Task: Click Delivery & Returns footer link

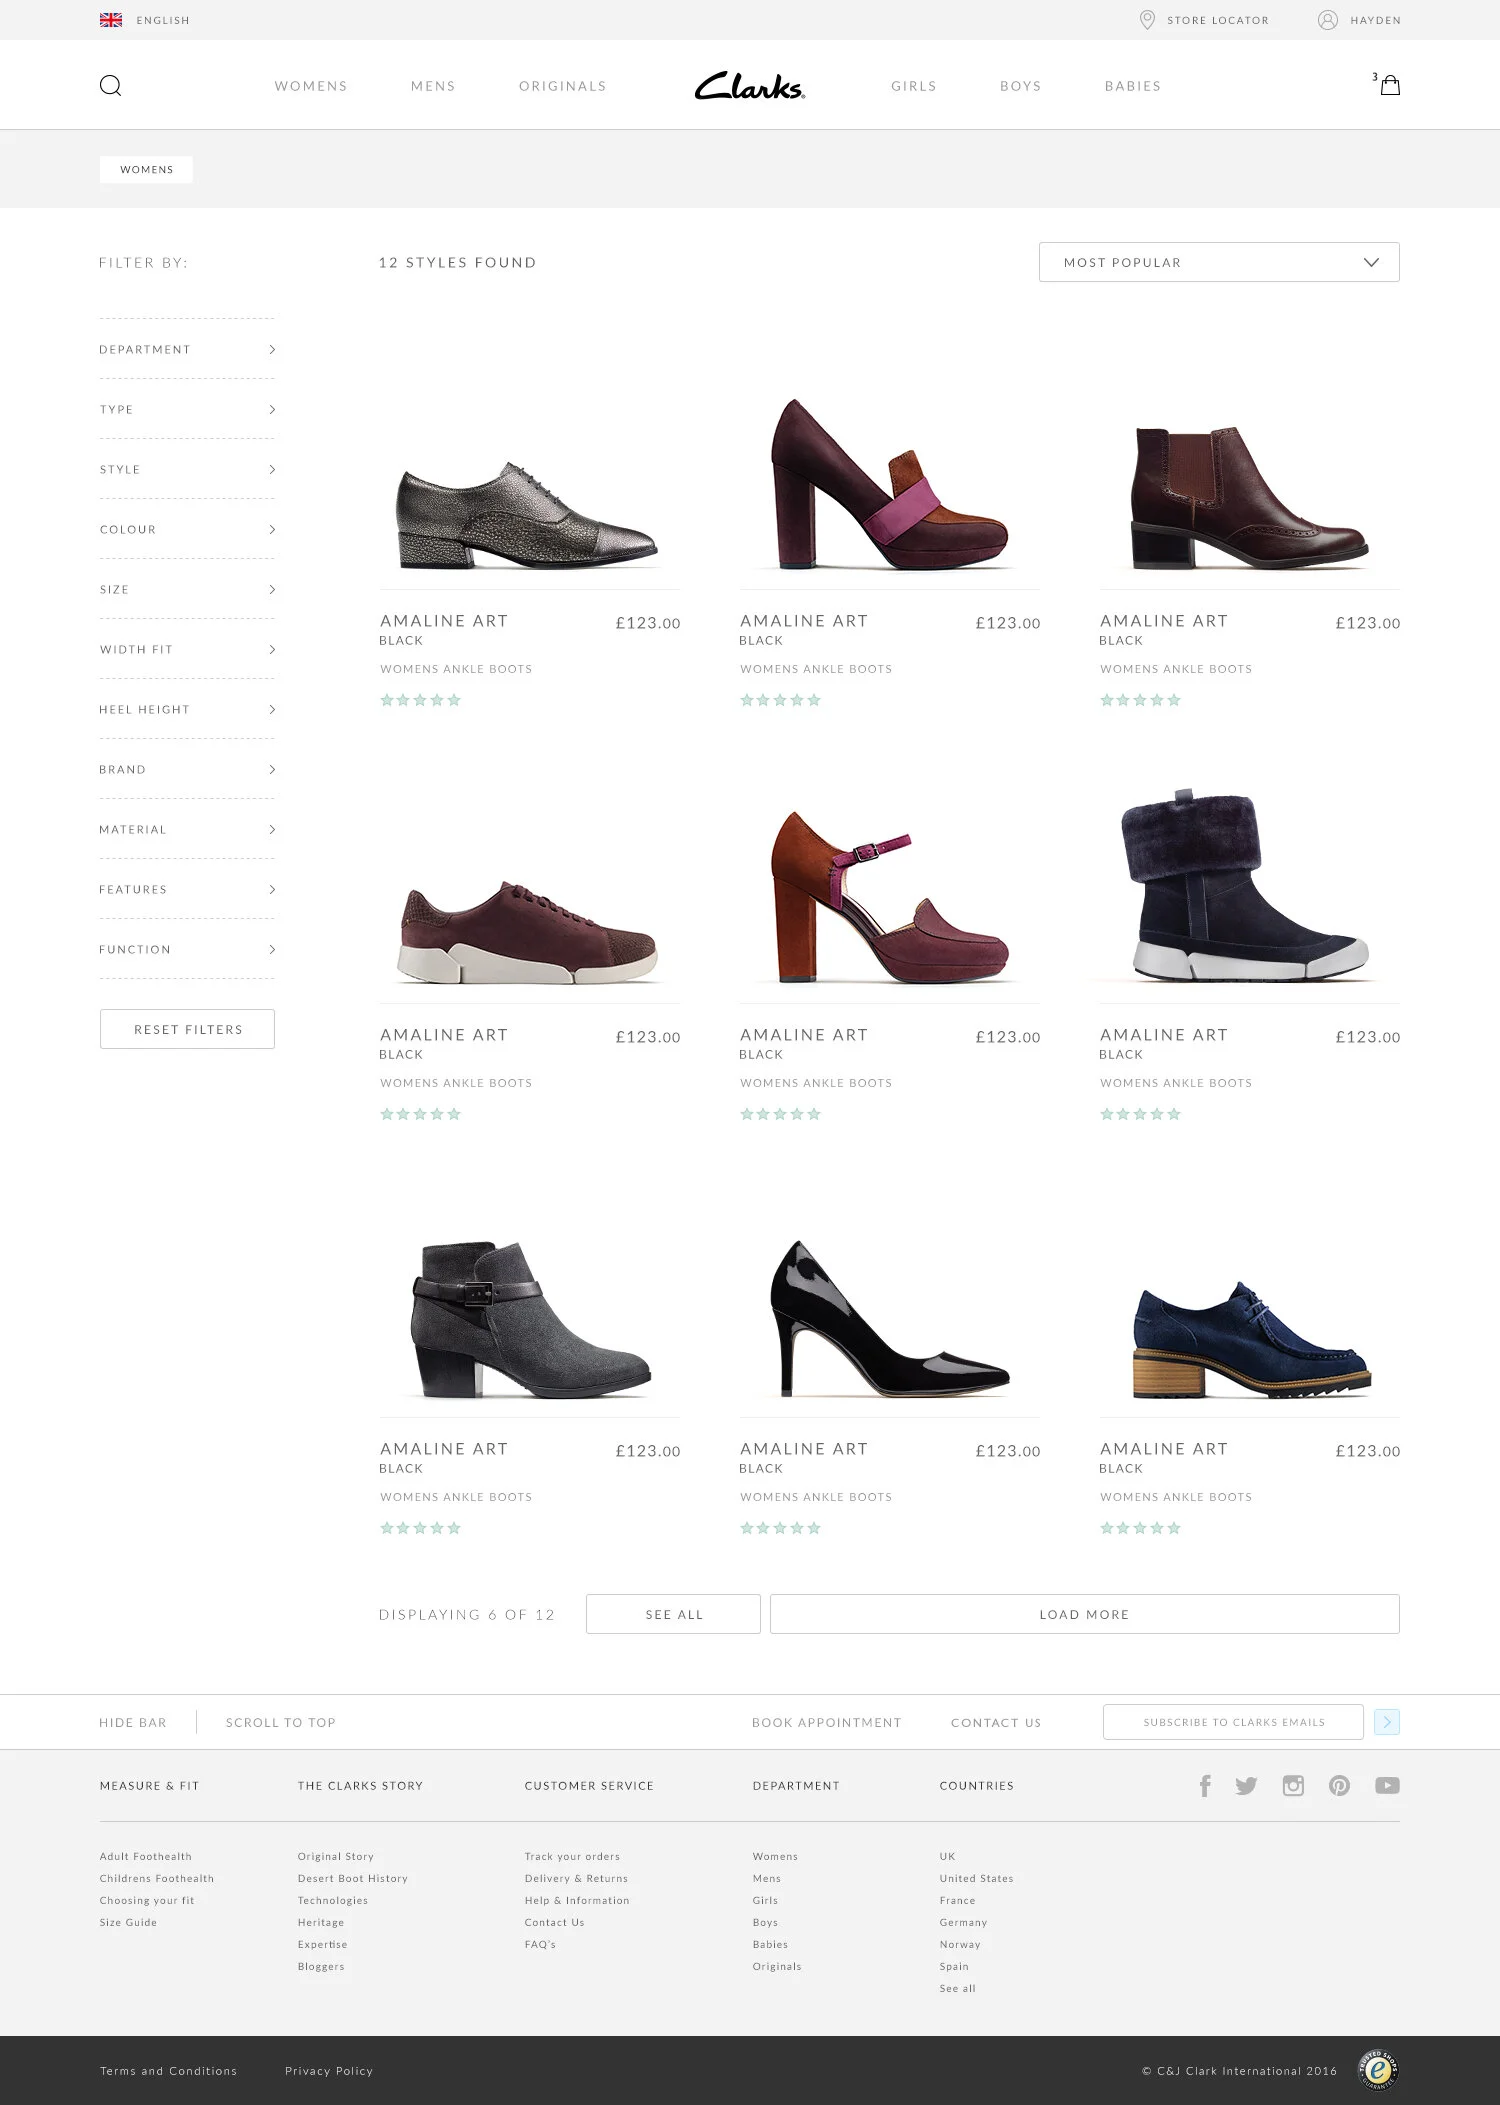Action: [576, 1878]
